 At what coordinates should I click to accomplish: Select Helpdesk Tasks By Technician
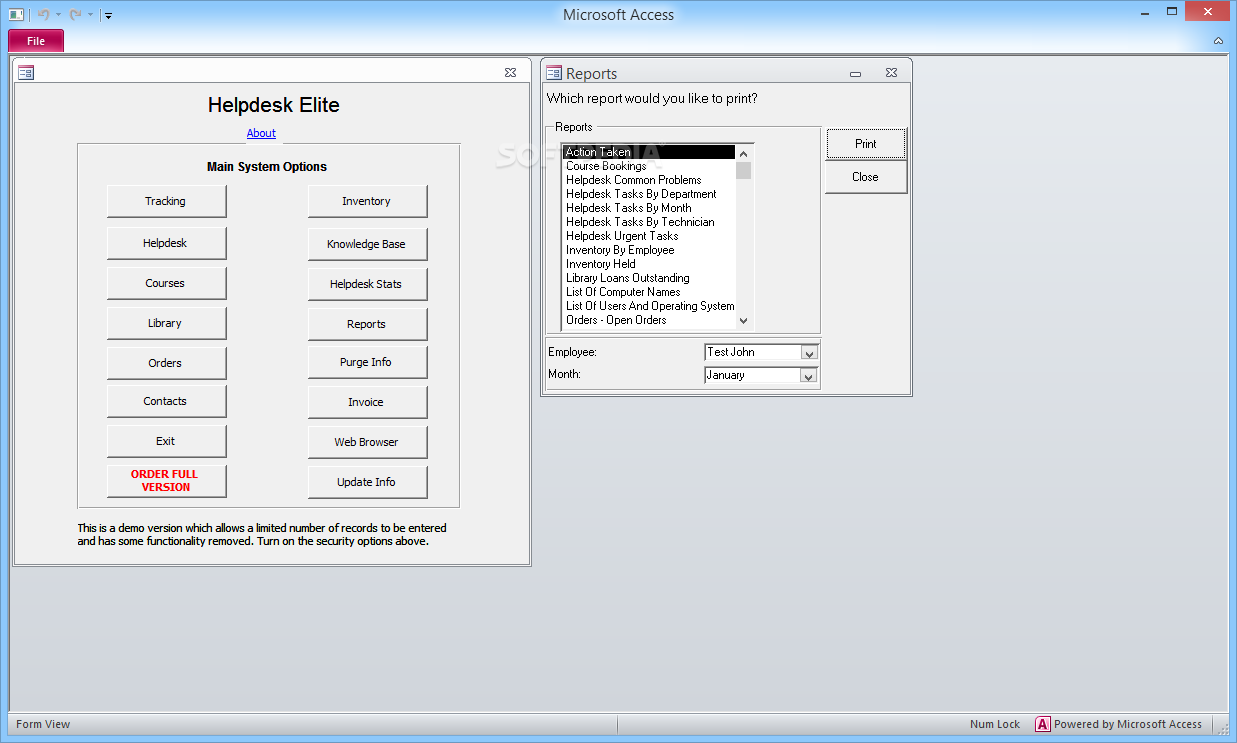pyautogui.click(x=649, y=222)
